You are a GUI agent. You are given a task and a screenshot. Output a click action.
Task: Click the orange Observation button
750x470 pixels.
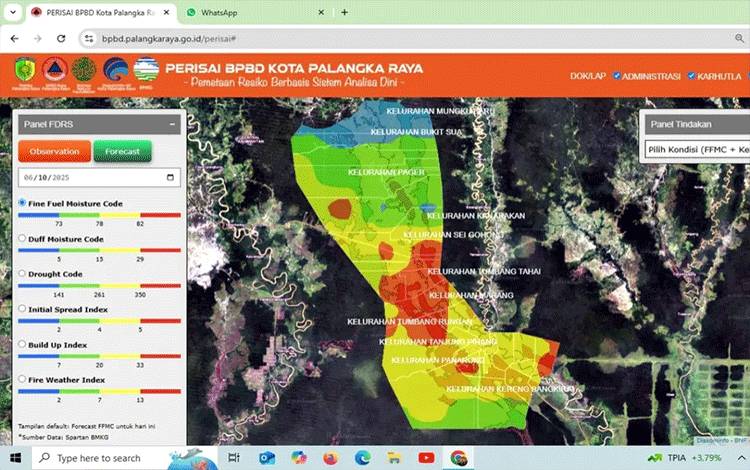pyautogui.click(x=55, y=152)
